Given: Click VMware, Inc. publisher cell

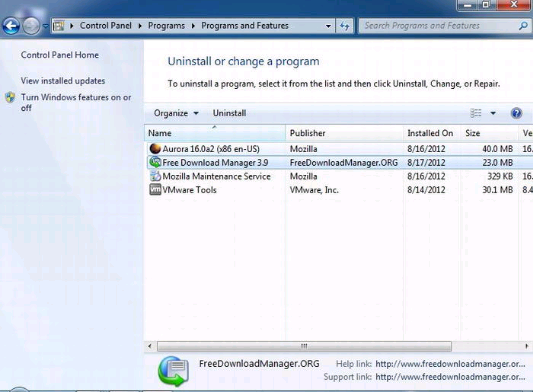Looking at the screenshot, I should 314,190.
